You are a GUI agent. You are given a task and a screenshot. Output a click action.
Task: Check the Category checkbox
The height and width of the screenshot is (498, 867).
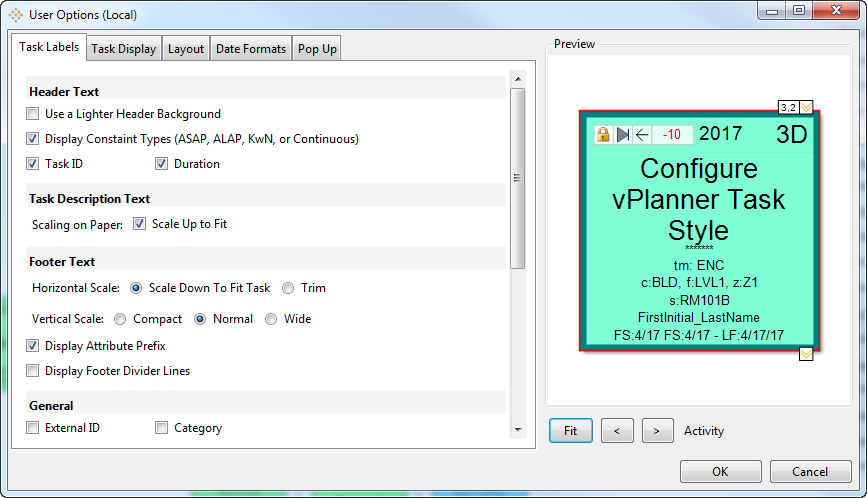point(161,428)
